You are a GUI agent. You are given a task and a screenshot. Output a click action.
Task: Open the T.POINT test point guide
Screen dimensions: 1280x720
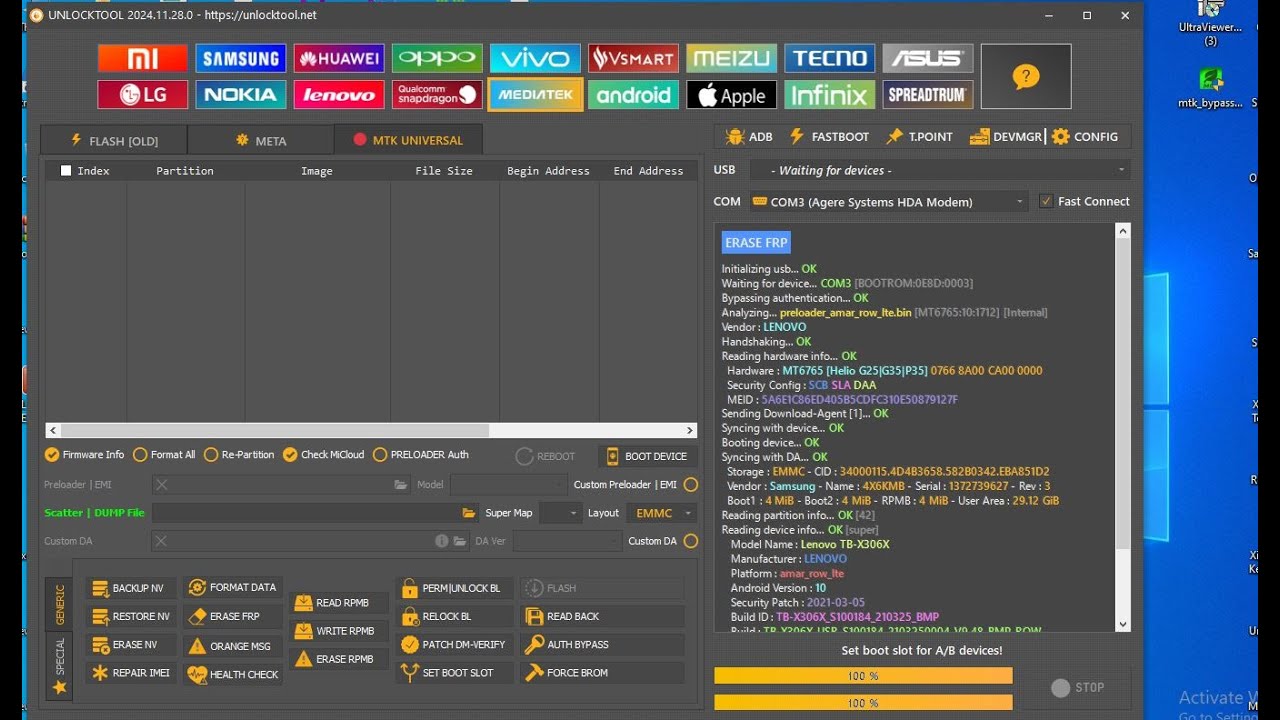pos(919,137)
